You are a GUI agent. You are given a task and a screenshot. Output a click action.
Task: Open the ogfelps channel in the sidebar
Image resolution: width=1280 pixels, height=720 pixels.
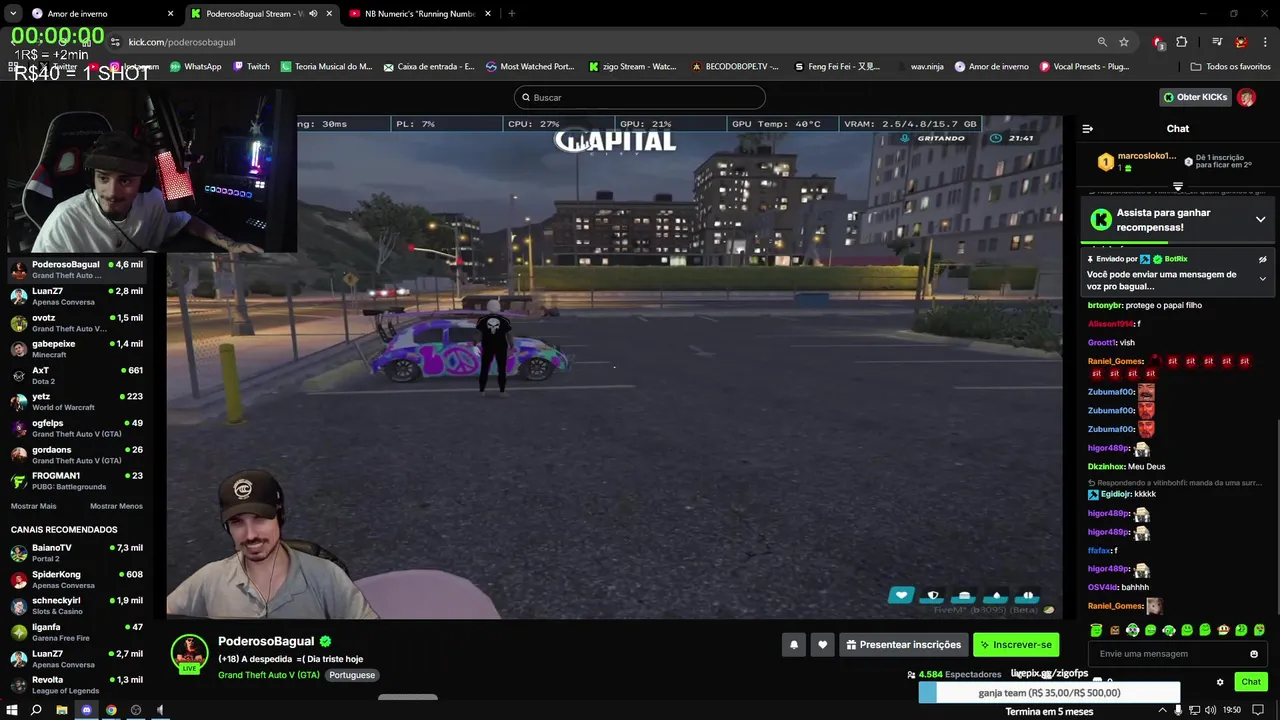[76, 428]
